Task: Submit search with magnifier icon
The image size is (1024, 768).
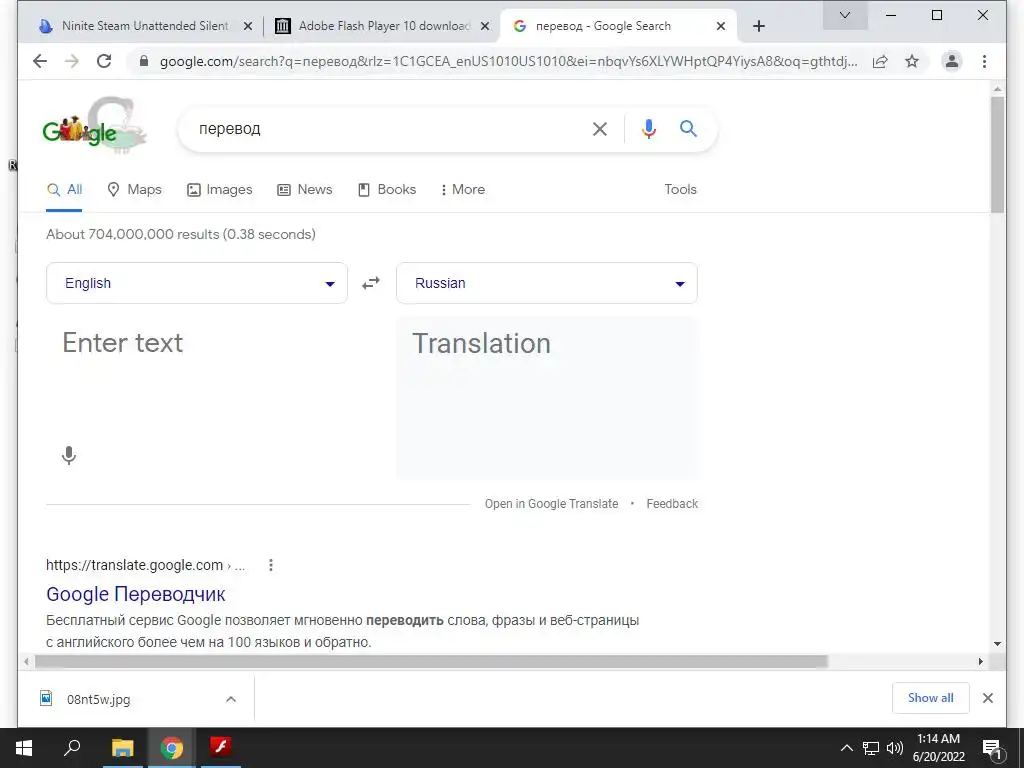Action: pyautogui.click(x=688, y=129)
